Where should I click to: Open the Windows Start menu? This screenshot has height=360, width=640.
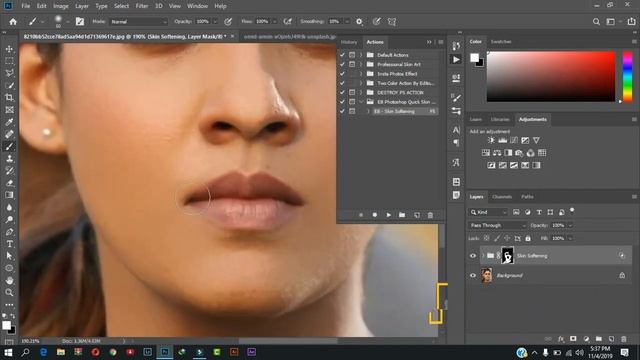point(8,352)
